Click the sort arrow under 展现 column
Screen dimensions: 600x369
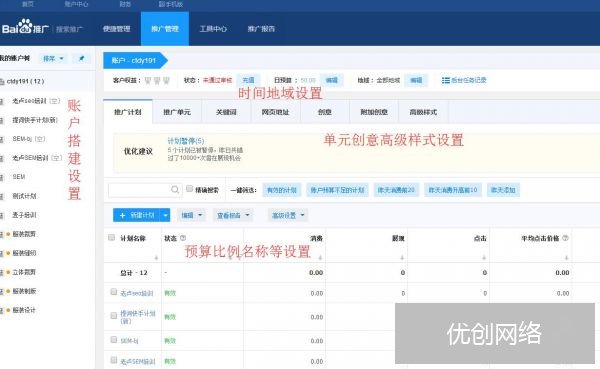(402, 258)
